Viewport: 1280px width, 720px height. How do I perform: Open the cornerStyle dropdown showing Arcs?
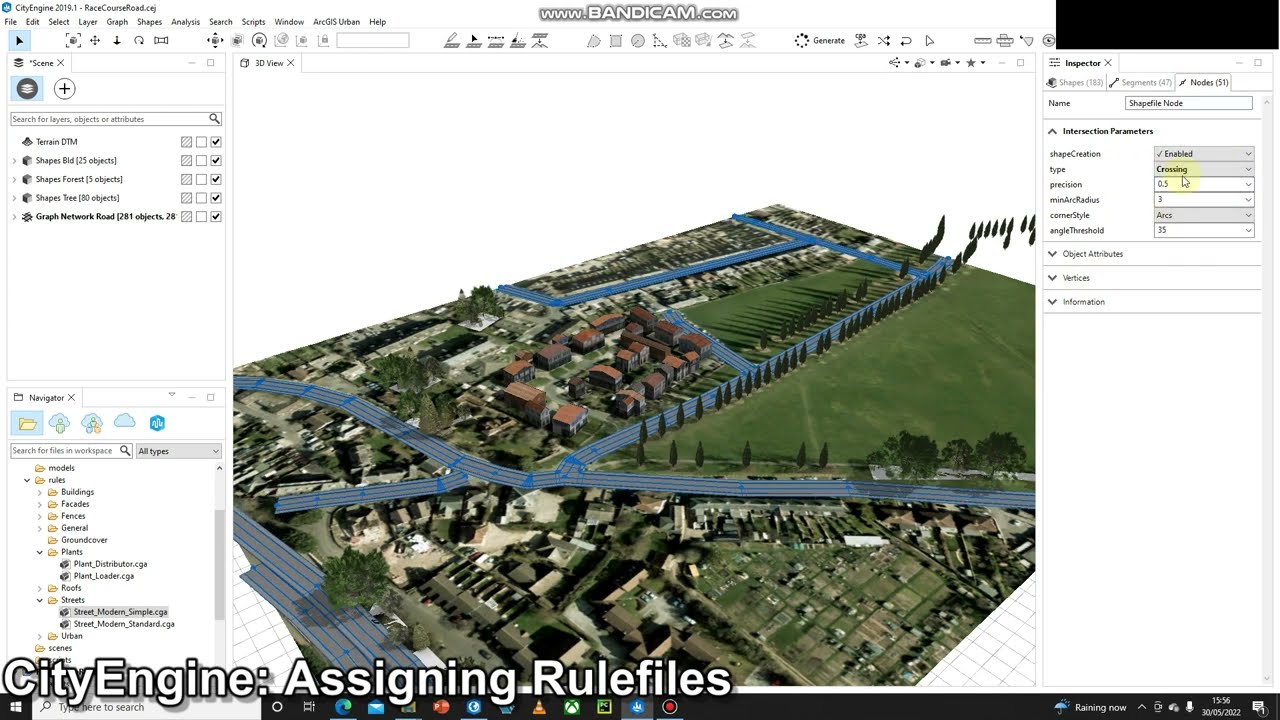pyautogui.click(x=1204, y=215)
